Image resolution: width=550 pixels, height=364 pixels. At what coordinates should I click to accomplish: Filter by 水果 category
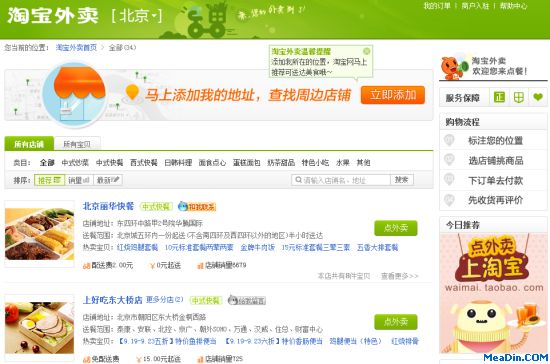[343, 162]
